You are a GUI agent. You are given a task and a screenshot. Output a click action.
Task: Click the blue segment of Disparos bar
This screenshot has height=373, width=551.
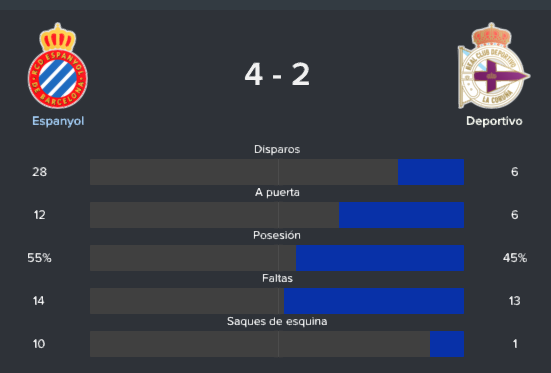tap(431, 172)
